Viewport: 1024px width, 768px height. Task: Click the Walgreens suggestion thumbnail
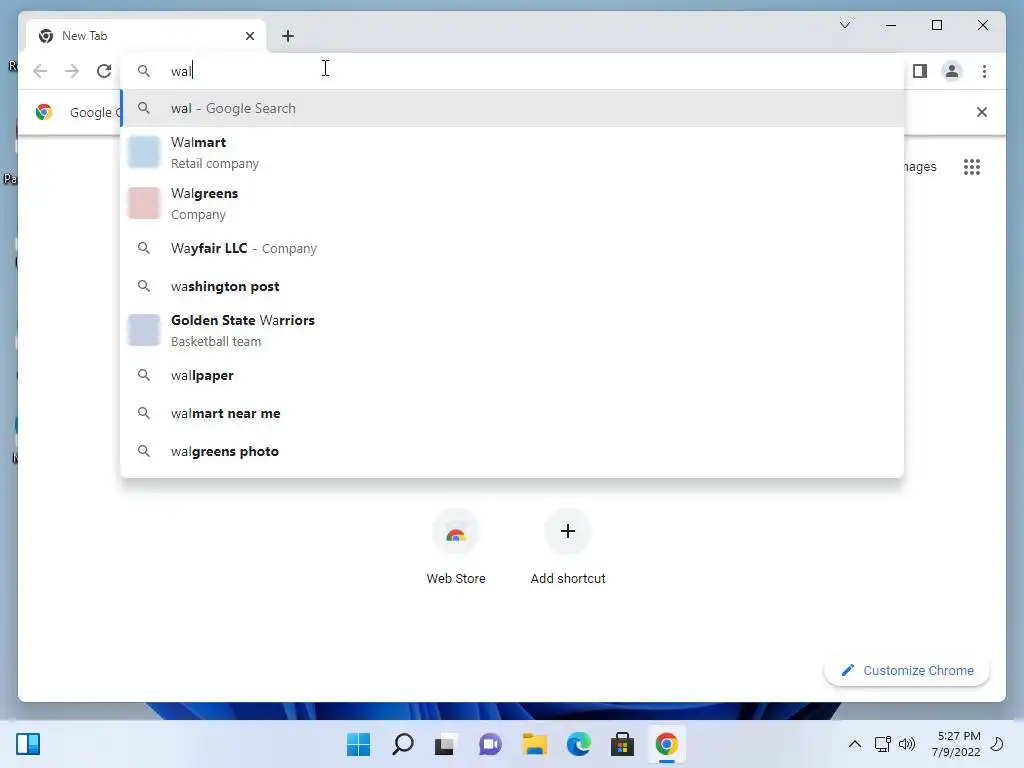(x=144, y=202)
